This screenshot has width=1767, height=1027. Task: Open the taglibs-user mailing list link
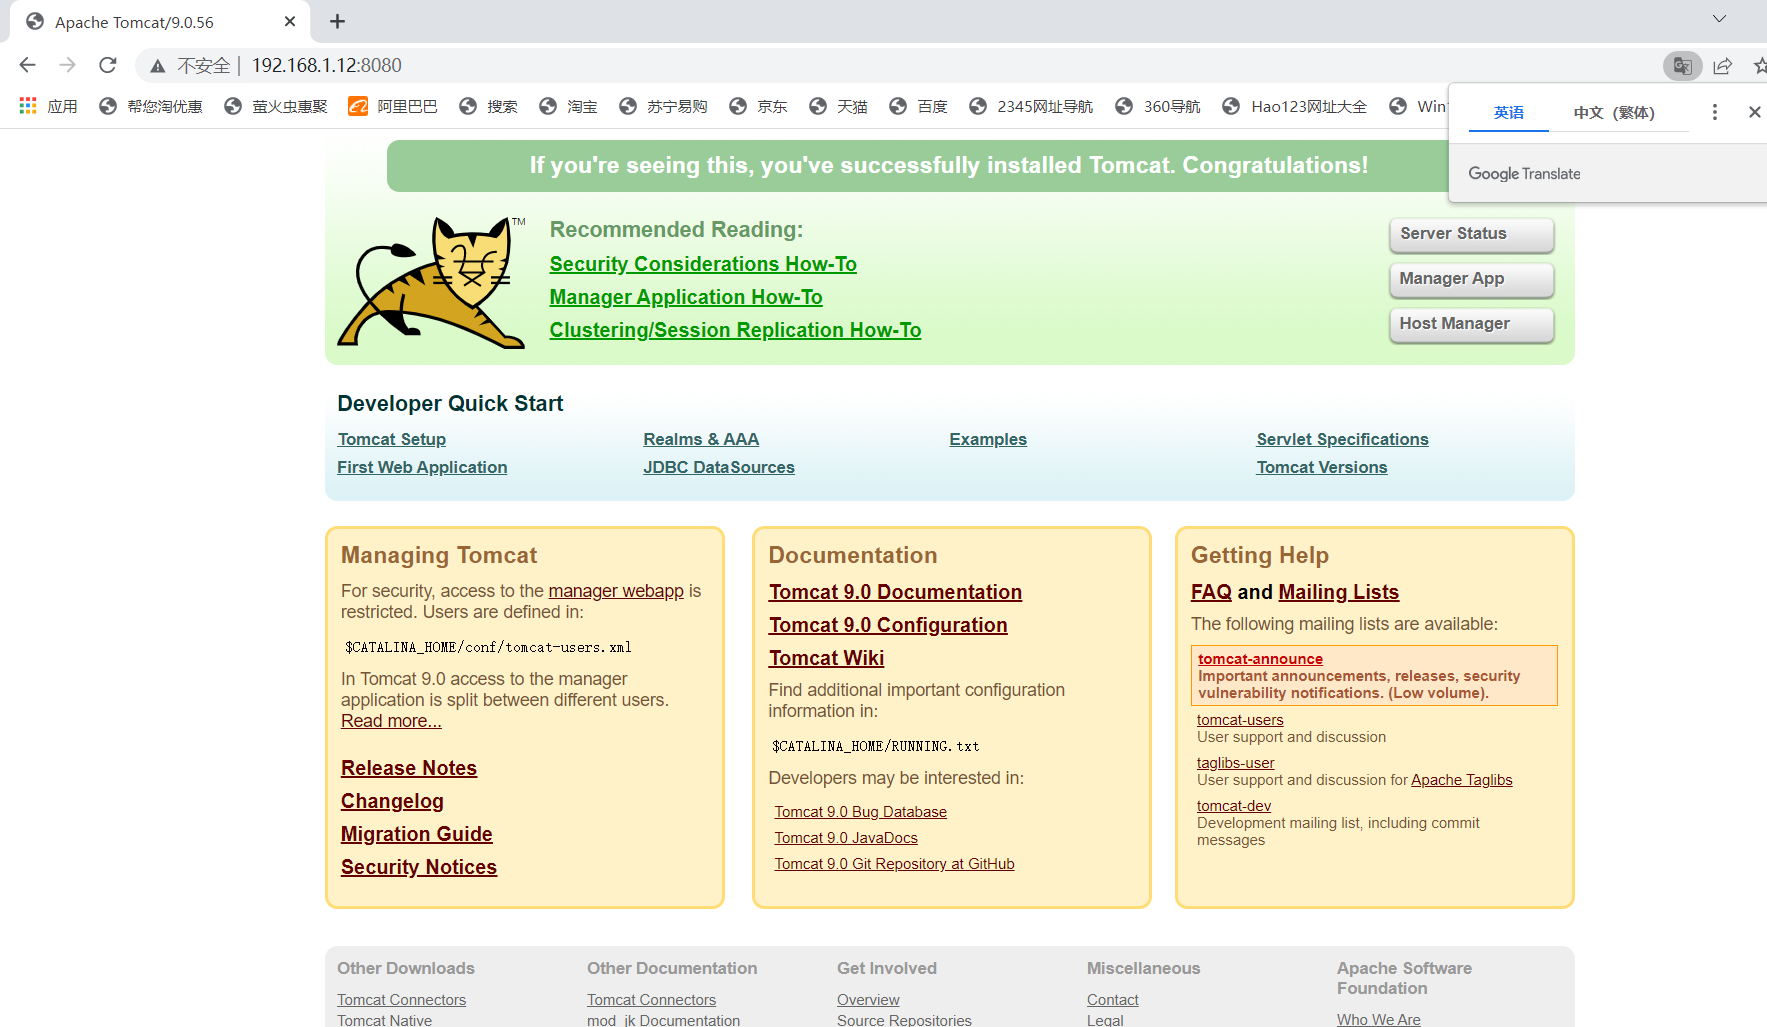pos(1235,763)
